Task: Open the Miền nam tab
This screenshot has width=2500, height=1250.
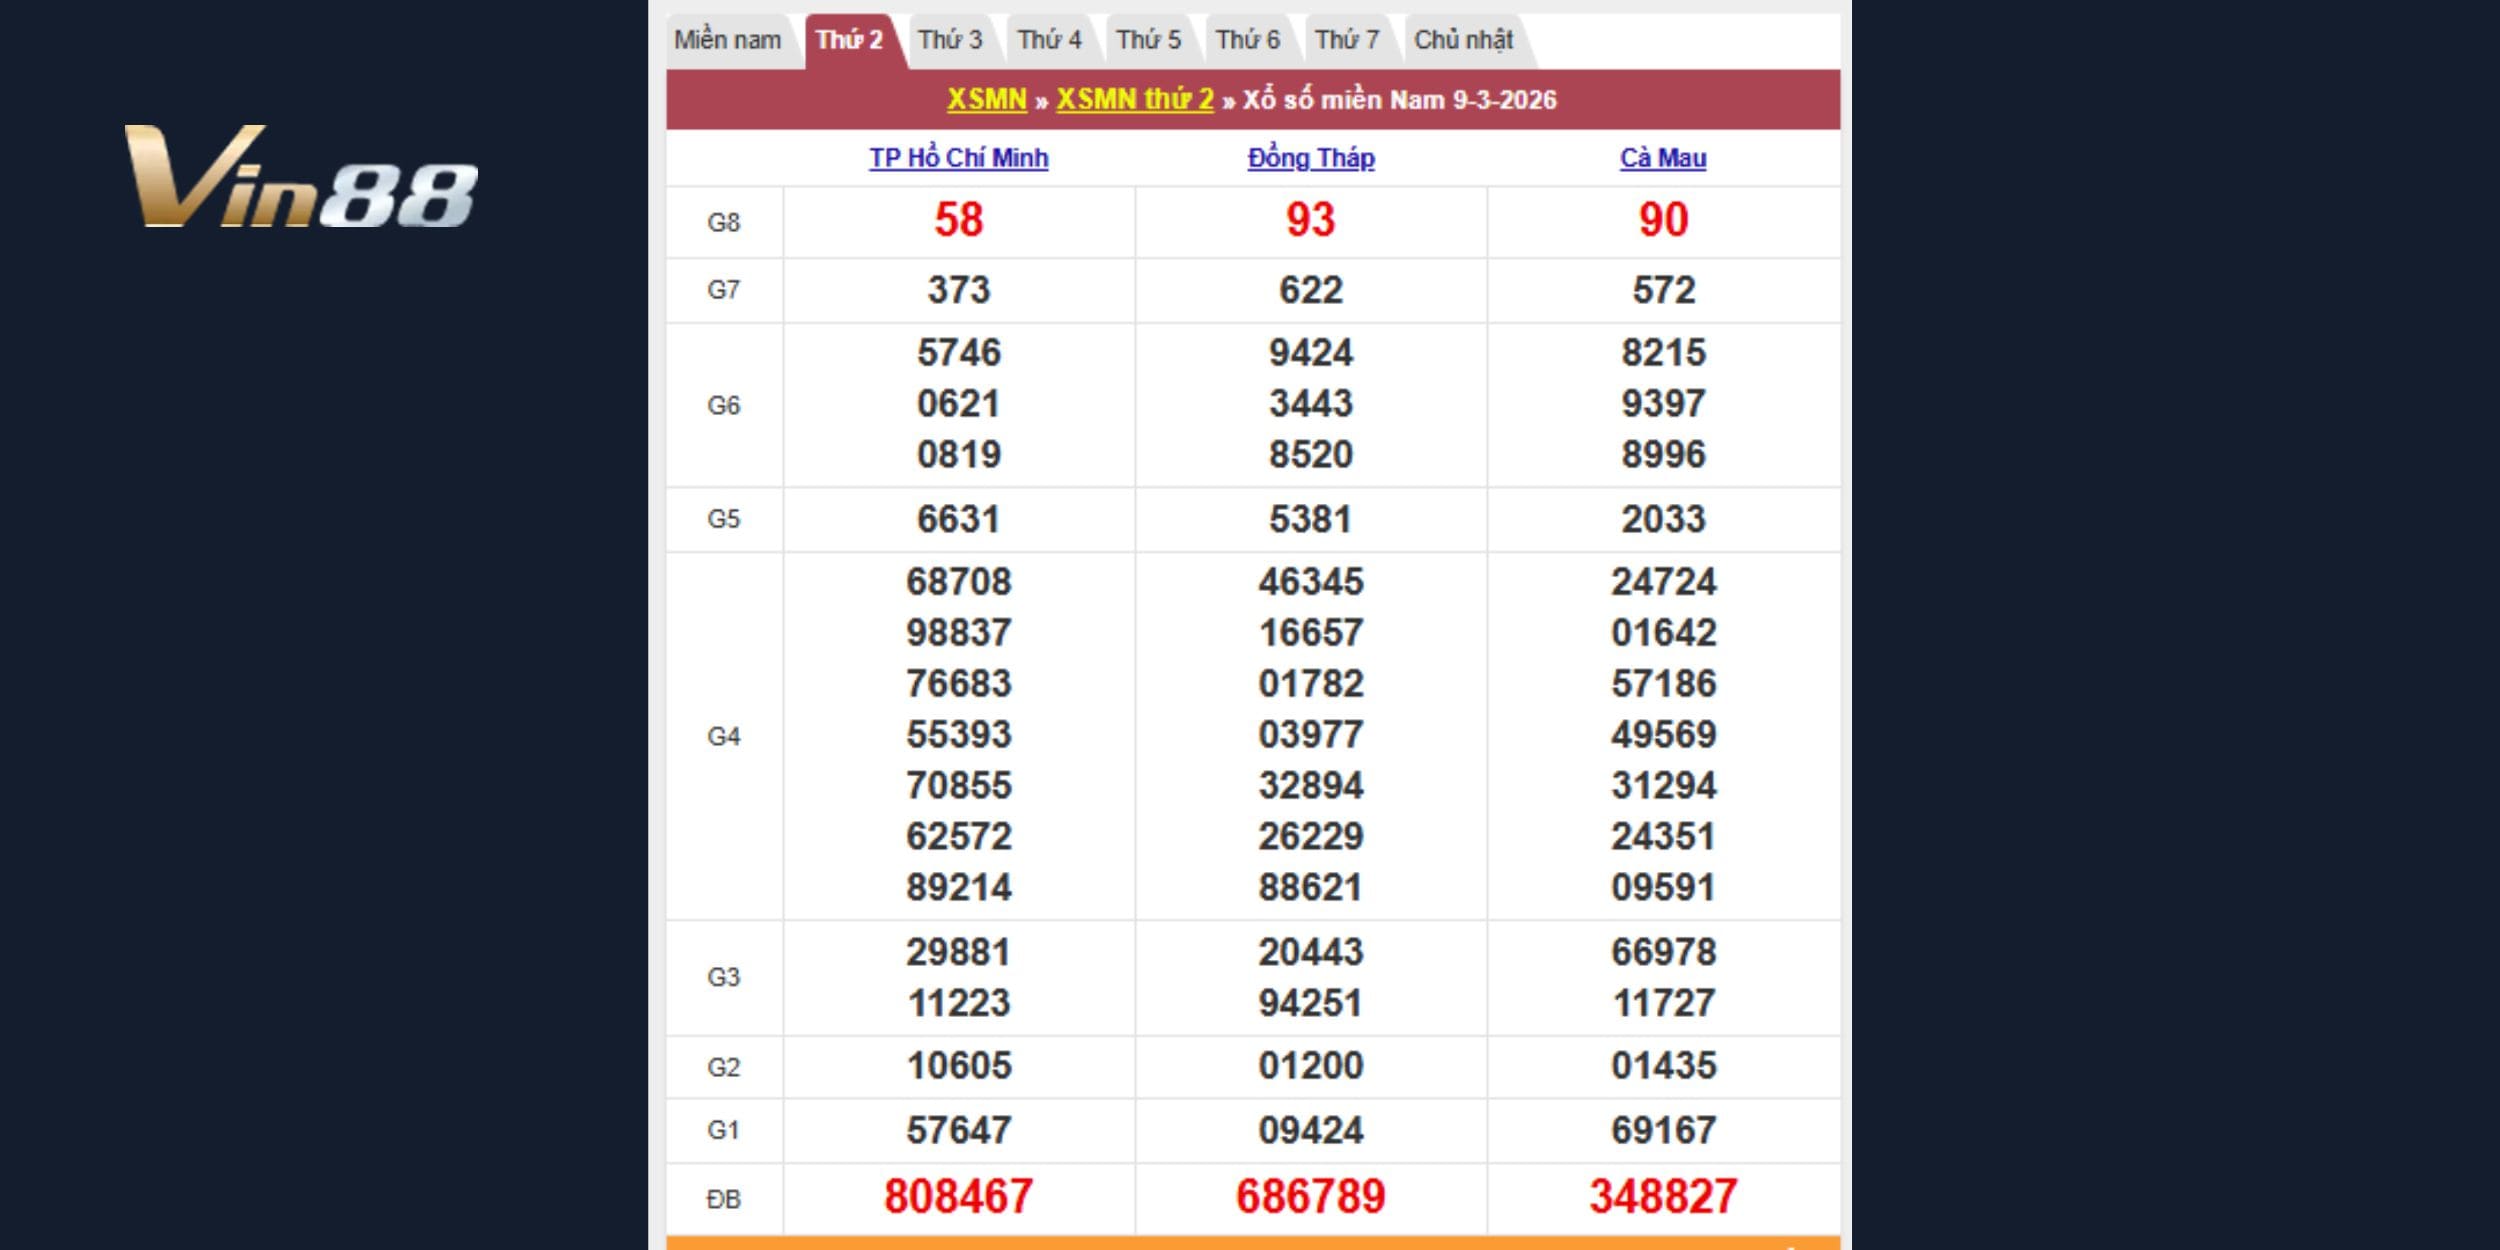Action: pyautogui.click(x=727, y=40)
